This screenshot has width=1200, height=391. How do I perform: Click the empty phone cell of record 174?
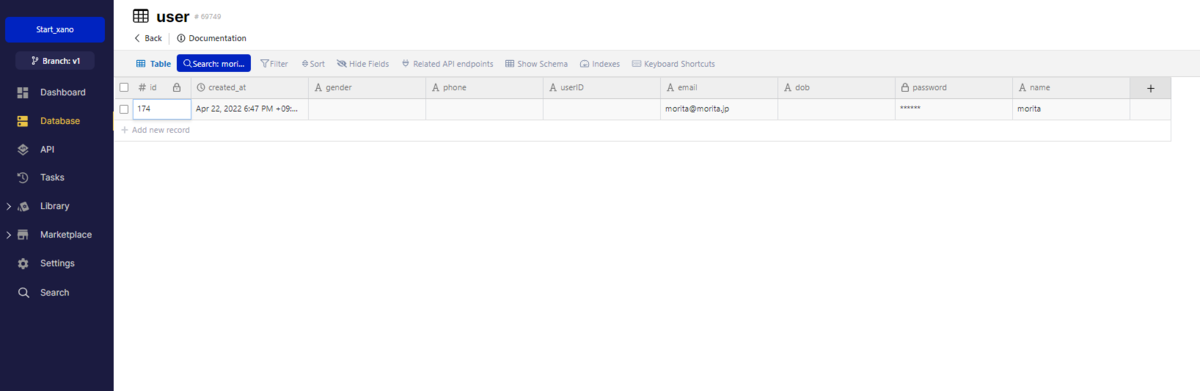click(x=484, y=109)
